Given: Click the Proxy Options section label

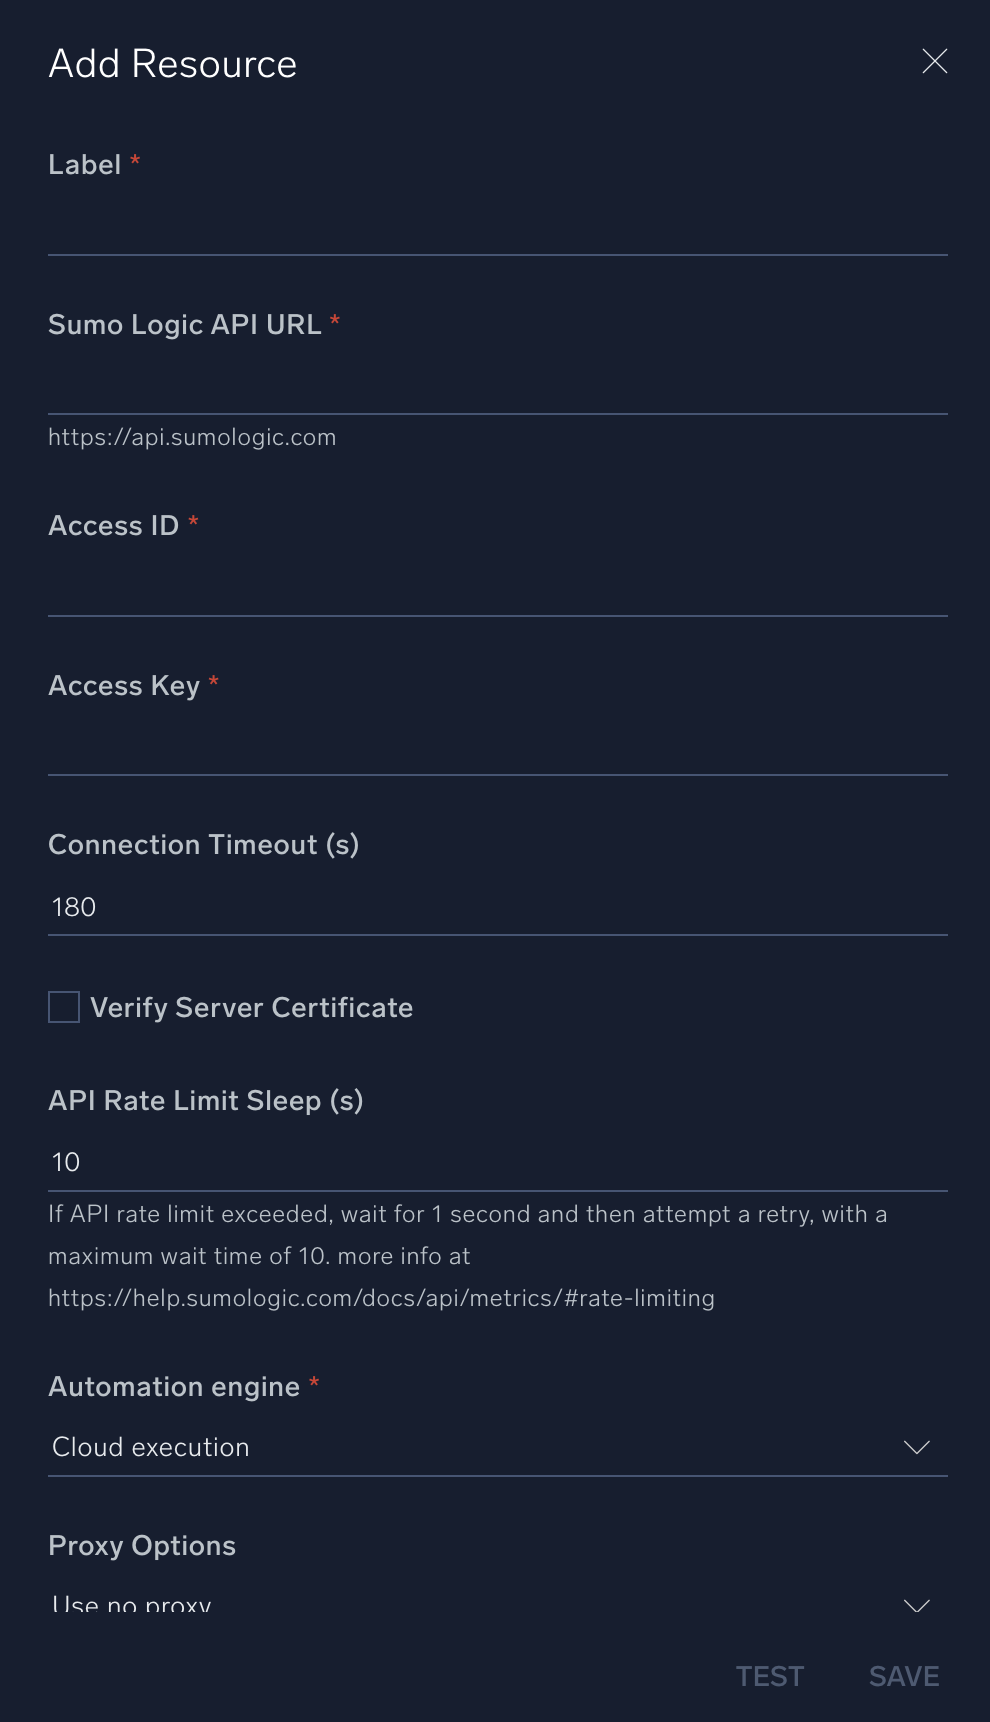Looking at the screenshot, I should click(142, 1545).
